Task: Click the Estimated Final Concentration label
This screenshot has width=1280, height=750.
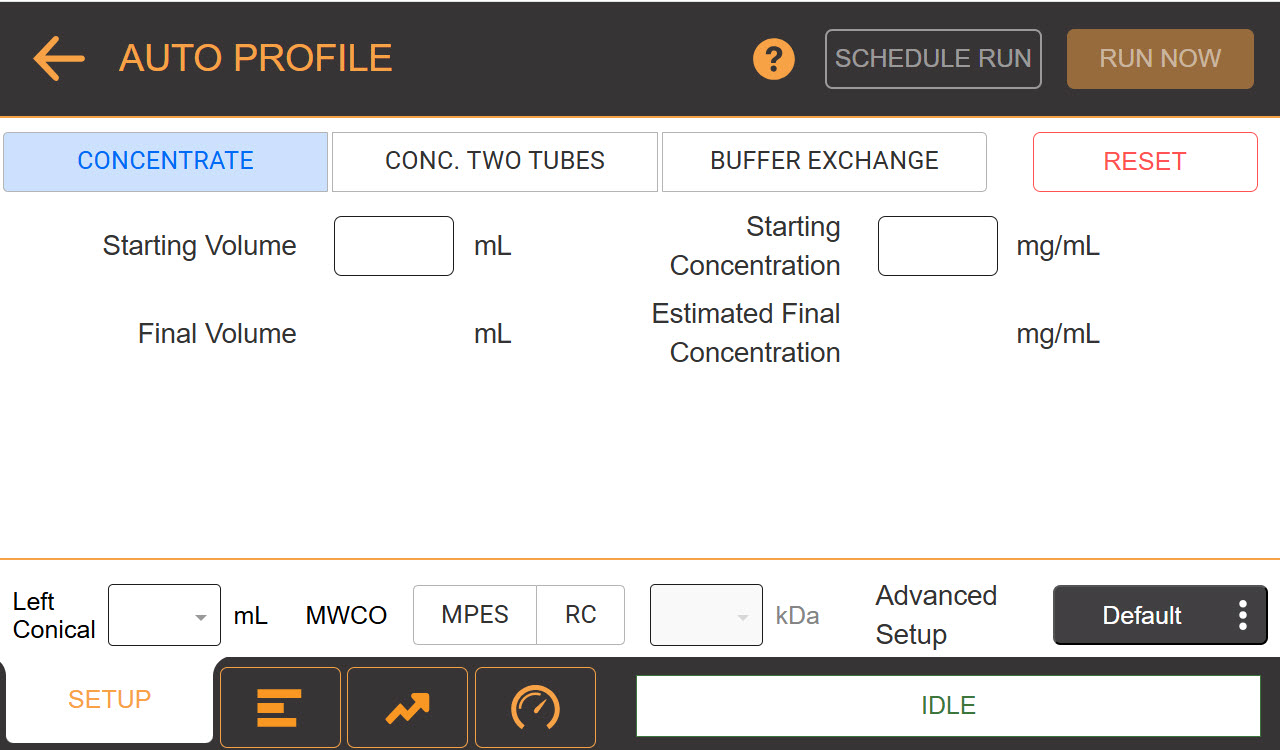Action: click(746, 333)
